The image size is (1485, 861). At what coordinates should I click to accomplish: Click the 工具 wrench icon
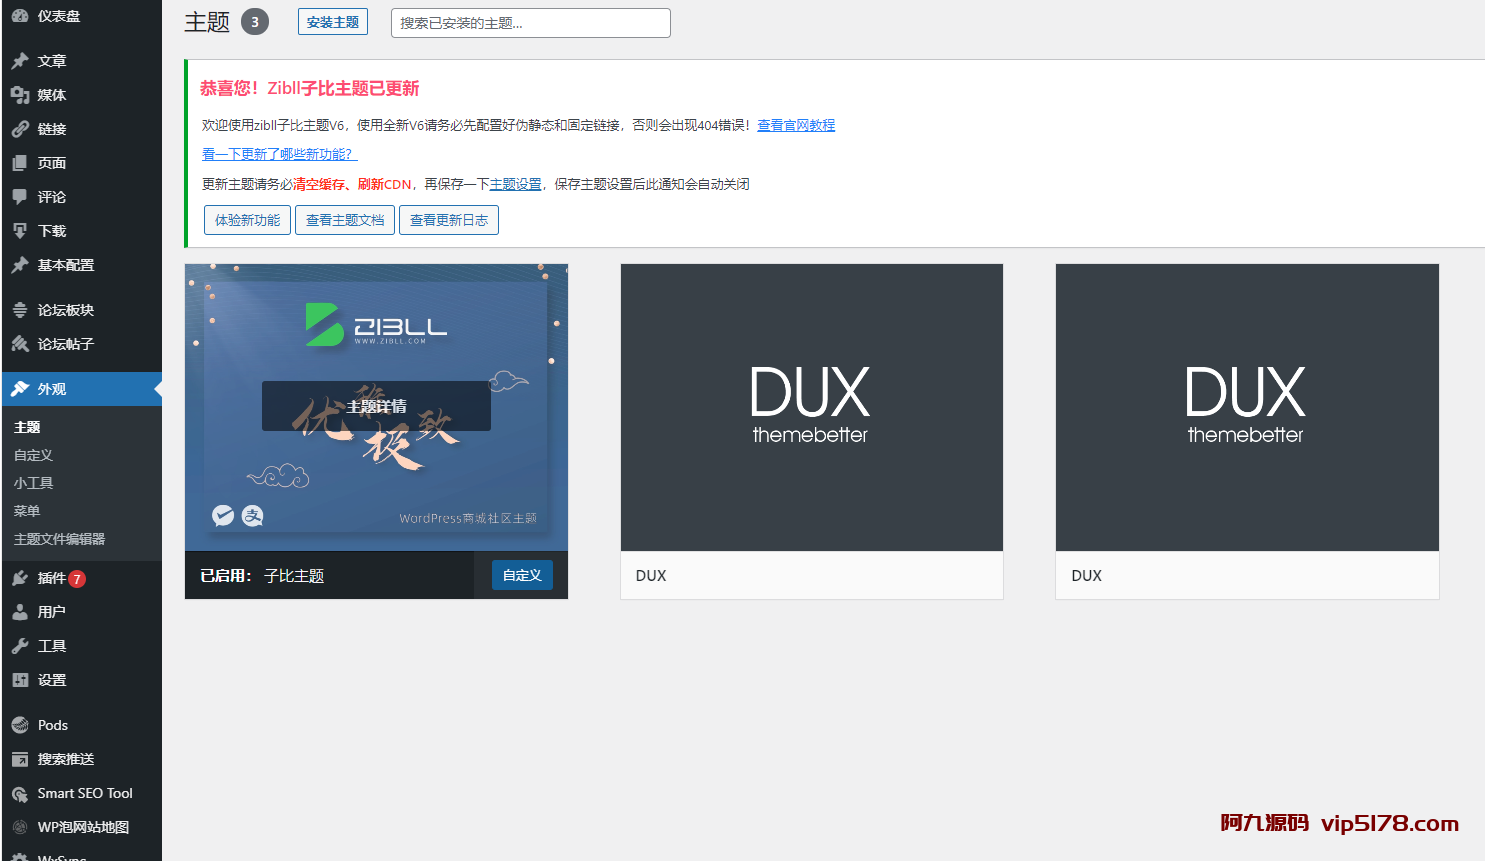tap(20, 646)
